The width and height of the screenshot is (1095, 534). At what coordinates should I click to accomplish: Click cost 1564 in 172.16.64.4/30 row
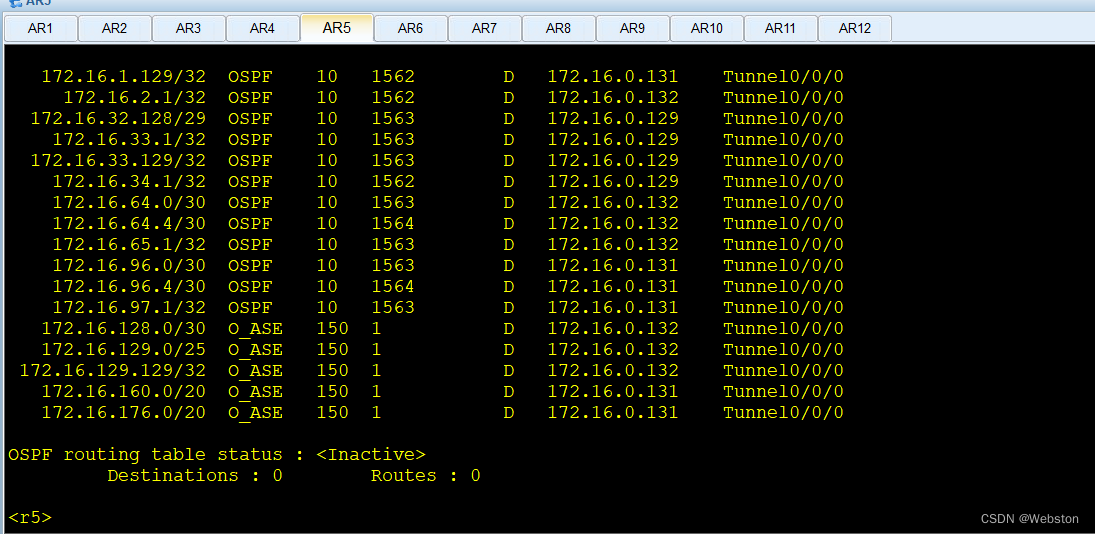(x=392, y=223)
